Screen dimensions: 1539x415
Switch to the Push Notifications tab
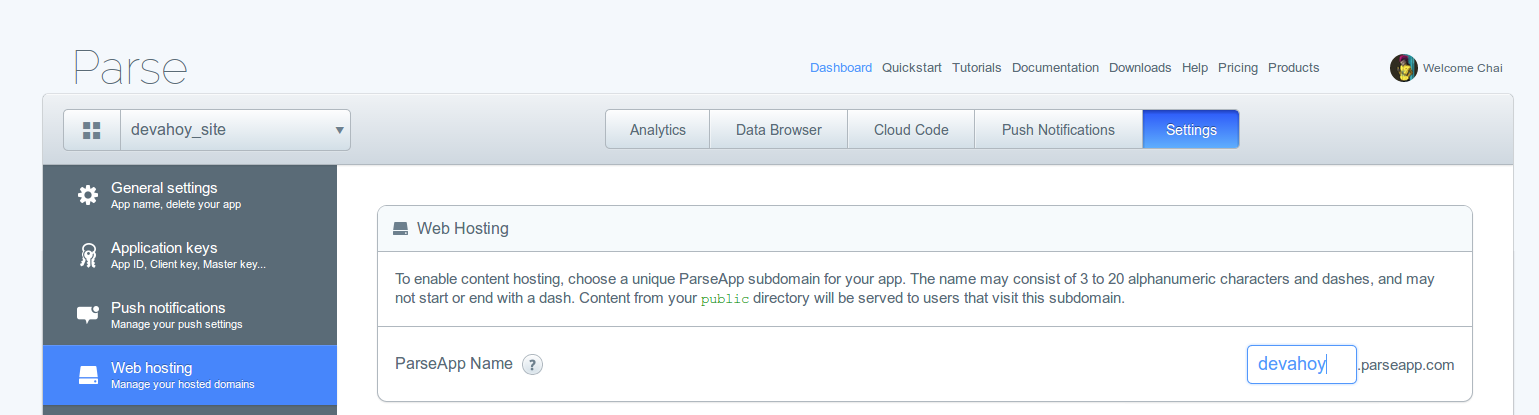tap(1059, 130)
